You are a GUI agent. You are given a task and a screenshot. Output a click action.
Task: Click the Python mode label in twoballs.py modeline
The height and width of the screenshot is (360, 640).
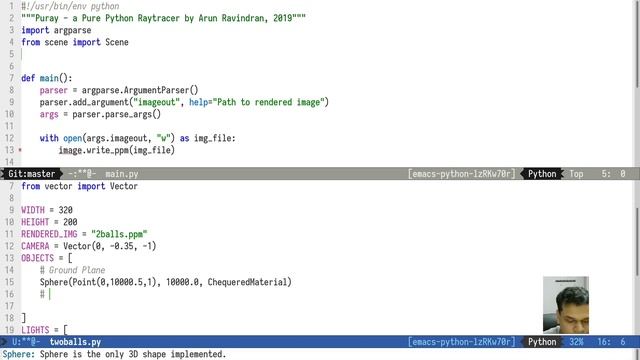tap(542, 342)
